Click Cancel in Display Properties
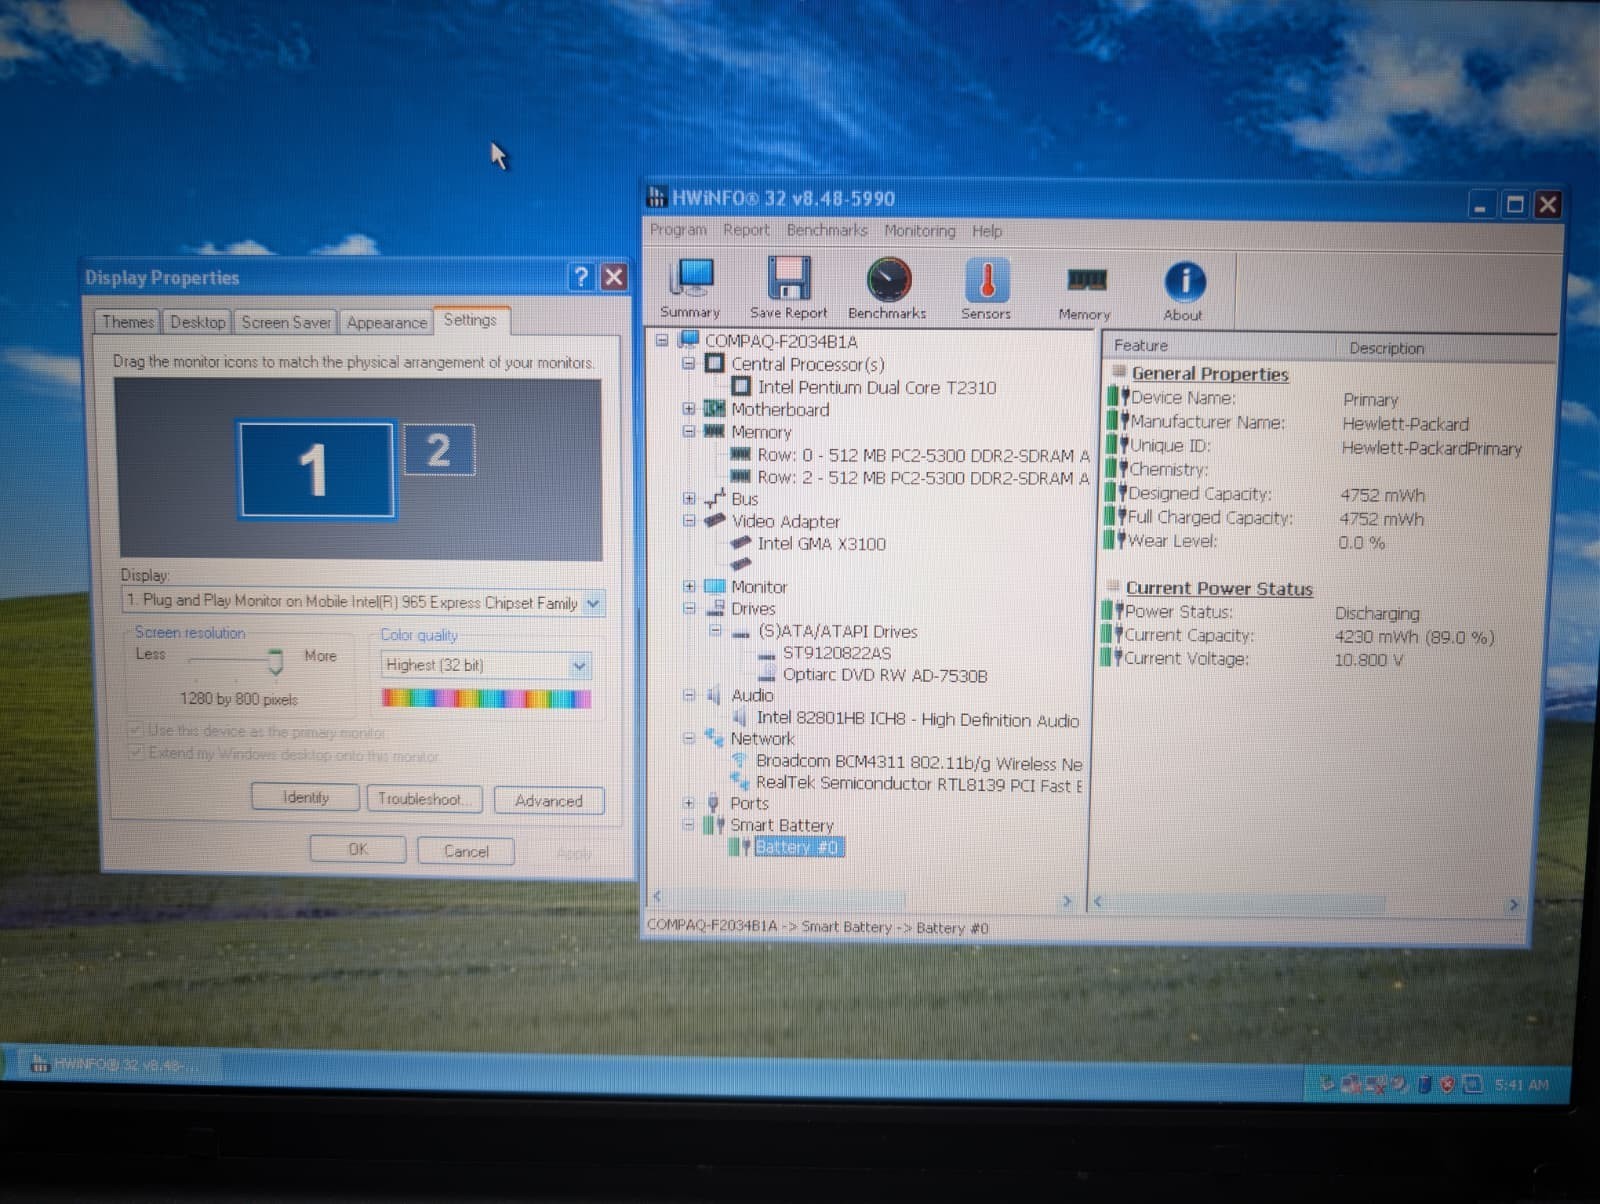1600x1204 pixels. (x=466, y=851)
